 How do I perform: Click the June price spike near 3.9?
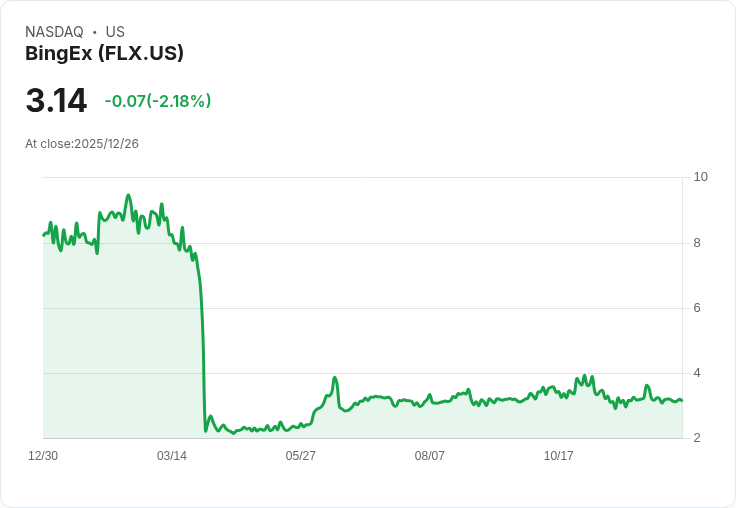[x=335, y=377]
